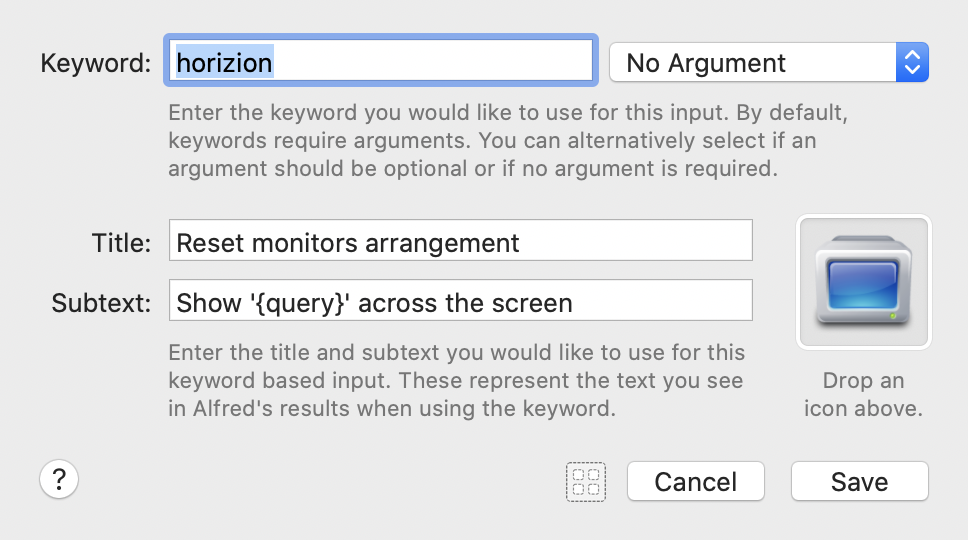Image resolution: width=968 pixels, height=540 pixels.
Task: Click the highlighted word horizion
Action: [225, 62]
